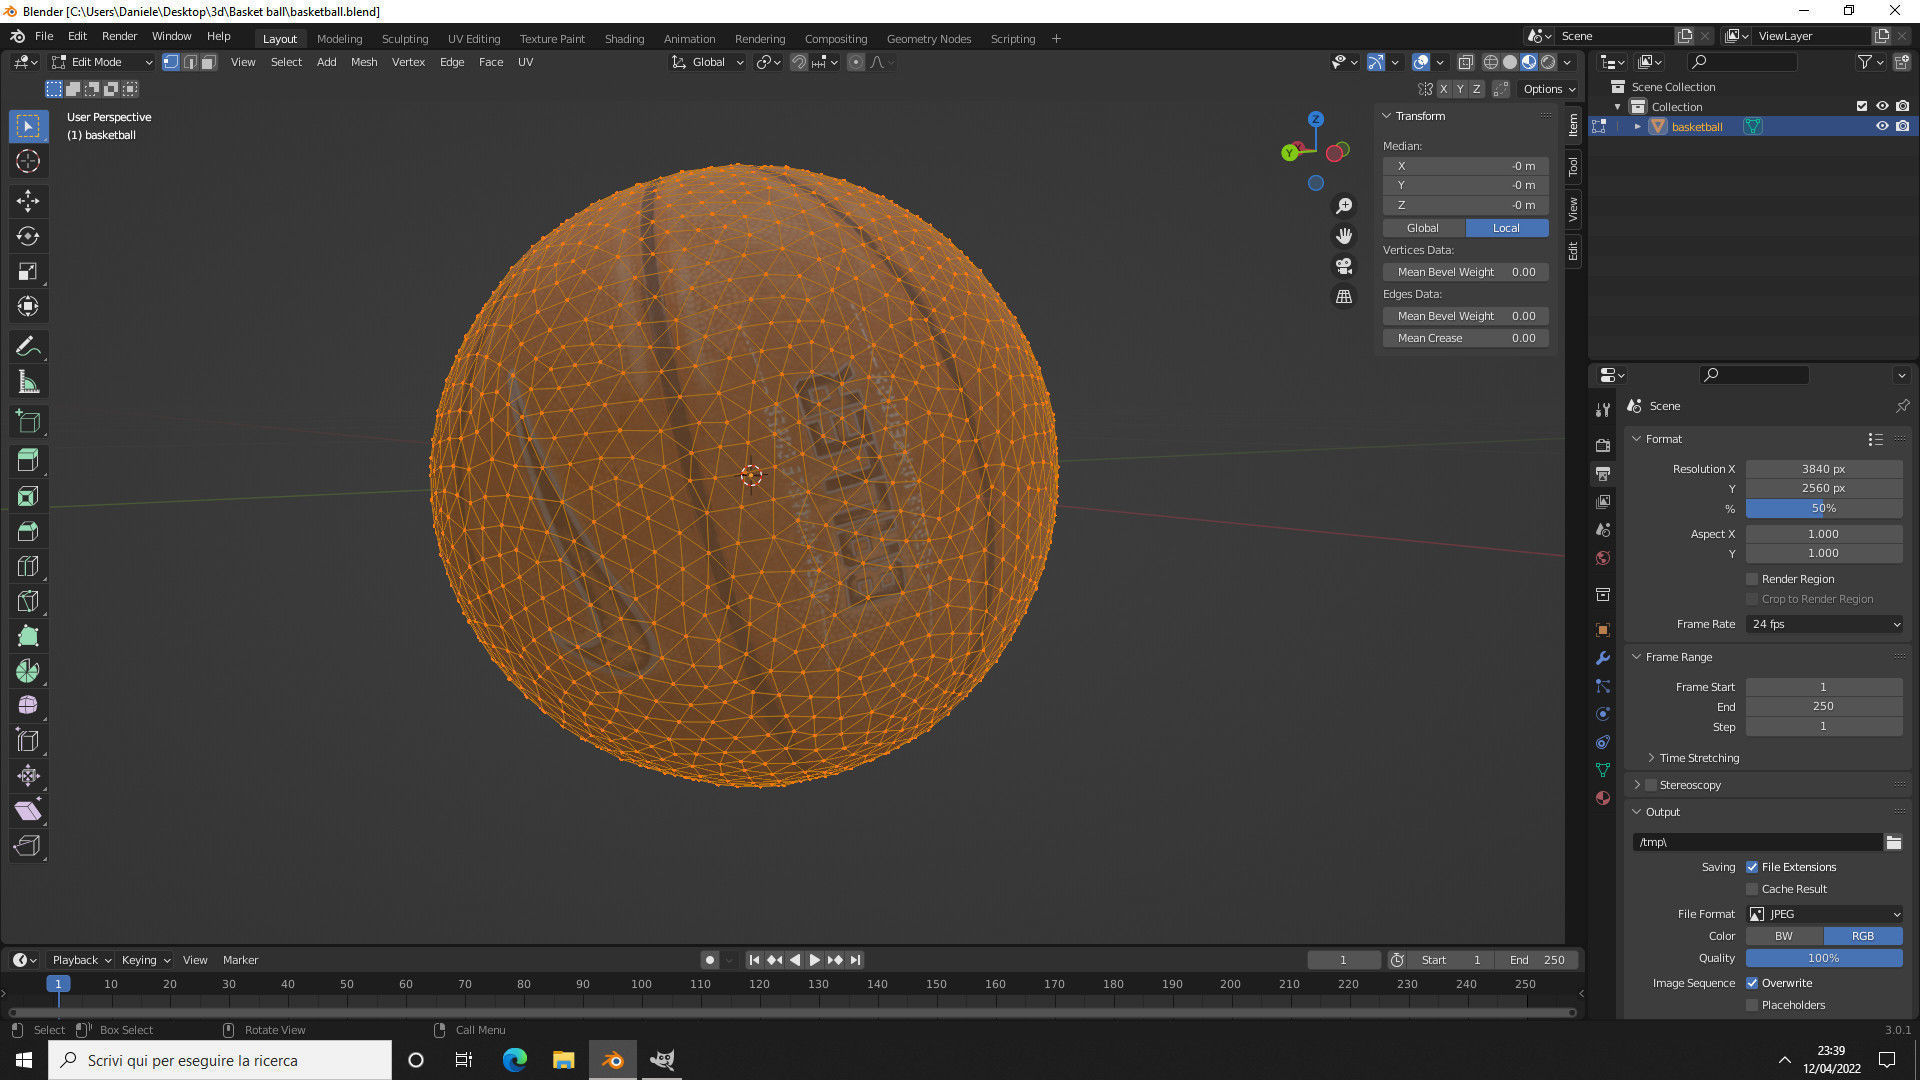
Task: Open the Frame Rate 24 fps dropdown
Action: (1825, 624)
